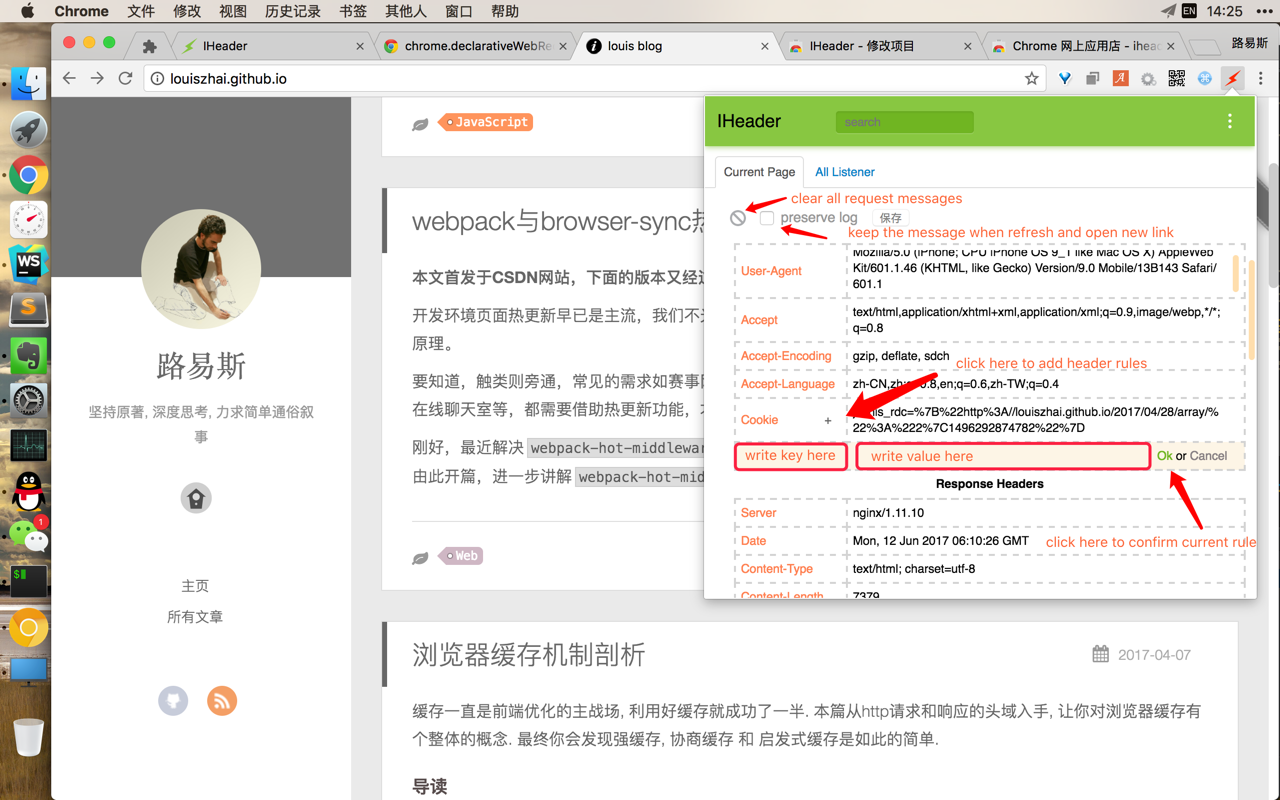Screen dimensions: 1280x800
Task: Open the 主页 link in the sidebar
Action: pyautogui.click(x=195, y=586)
